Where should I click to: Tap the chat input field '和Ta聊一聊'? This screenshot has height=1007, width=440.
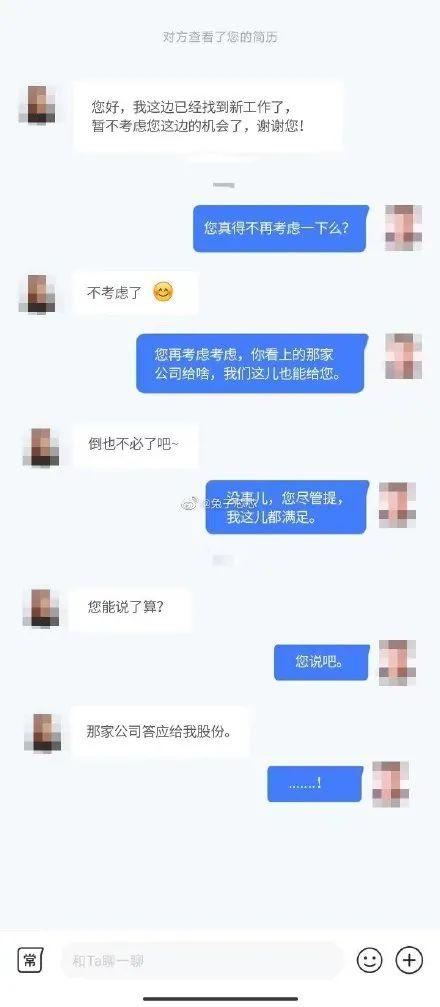(x=201, y=961)
